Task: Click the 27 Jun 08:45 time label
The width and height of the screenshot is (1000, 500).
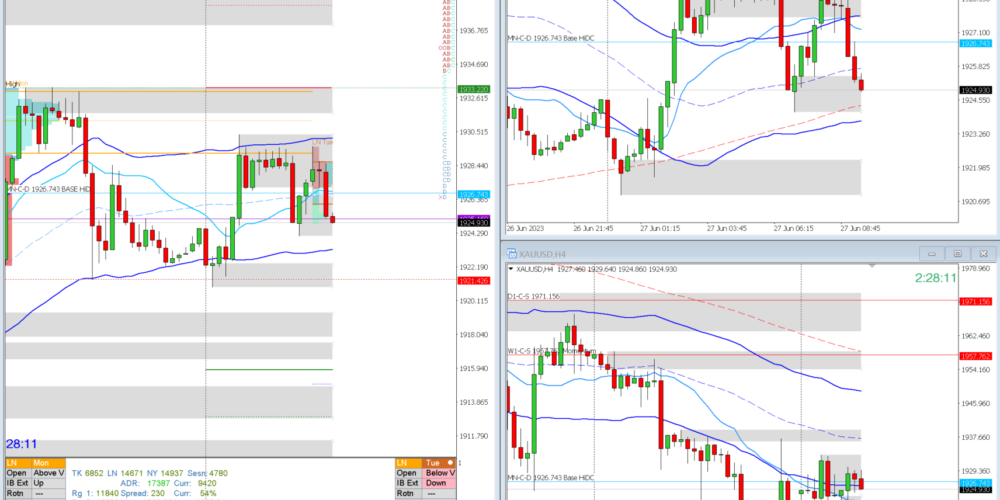Action: pos(860,228)
